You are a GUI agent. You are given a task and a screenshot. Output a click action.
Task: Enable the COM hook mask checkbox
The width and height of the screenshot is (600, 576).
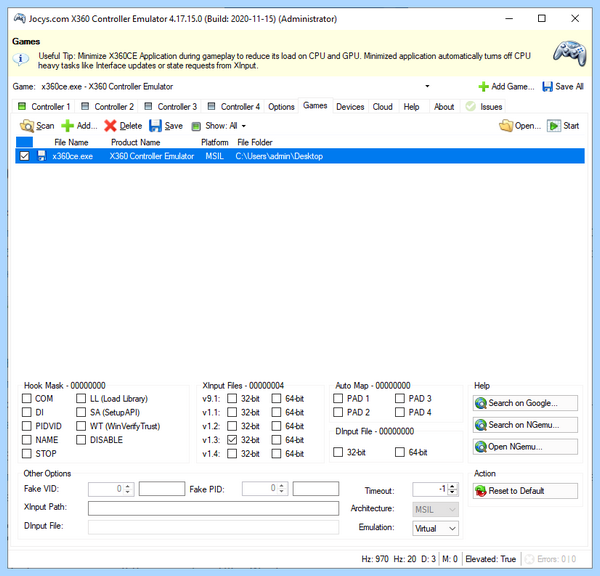pyautogui.click(x=27, y=398)
